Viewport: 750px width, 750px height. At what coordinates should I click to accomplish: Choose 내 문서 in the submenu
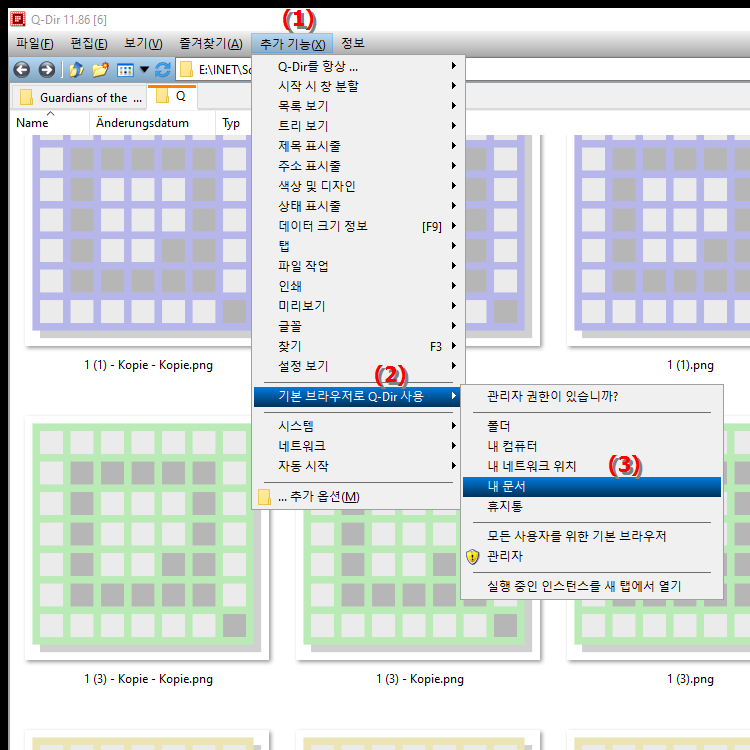coord(592,487)
